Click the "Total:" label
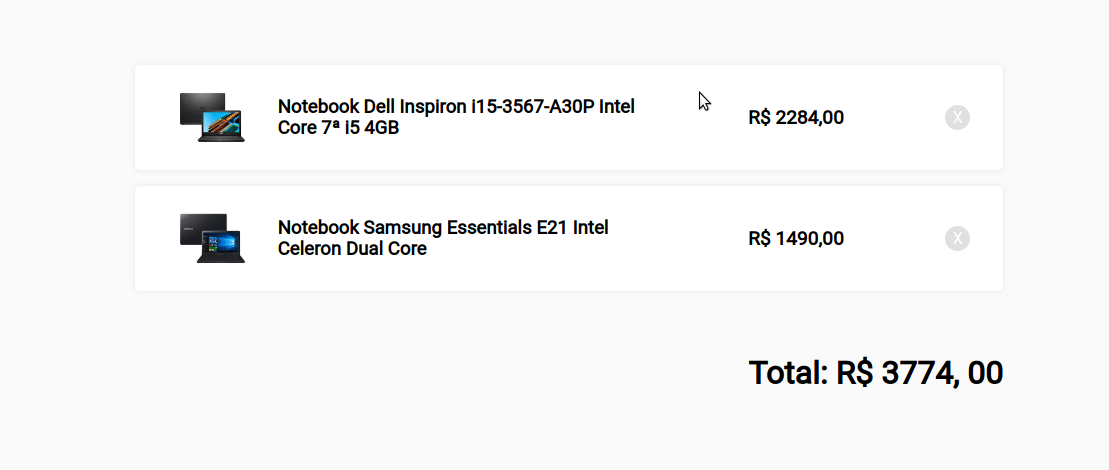 point(788,373)
